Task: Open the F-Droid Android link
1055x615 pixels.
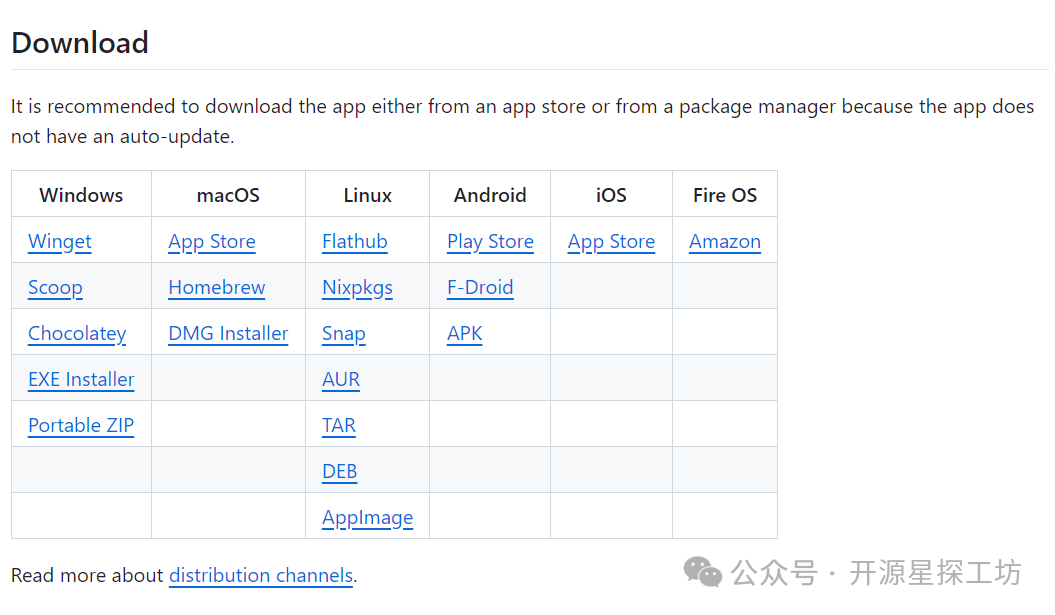Action: [x=480, y=287]
